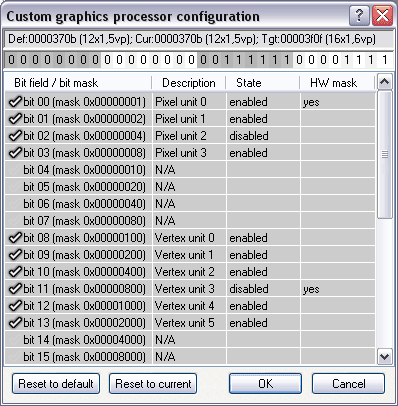Click the scroll up arrow of the list
This screenshot has height=406, width=398.
(x=385, y=82)
